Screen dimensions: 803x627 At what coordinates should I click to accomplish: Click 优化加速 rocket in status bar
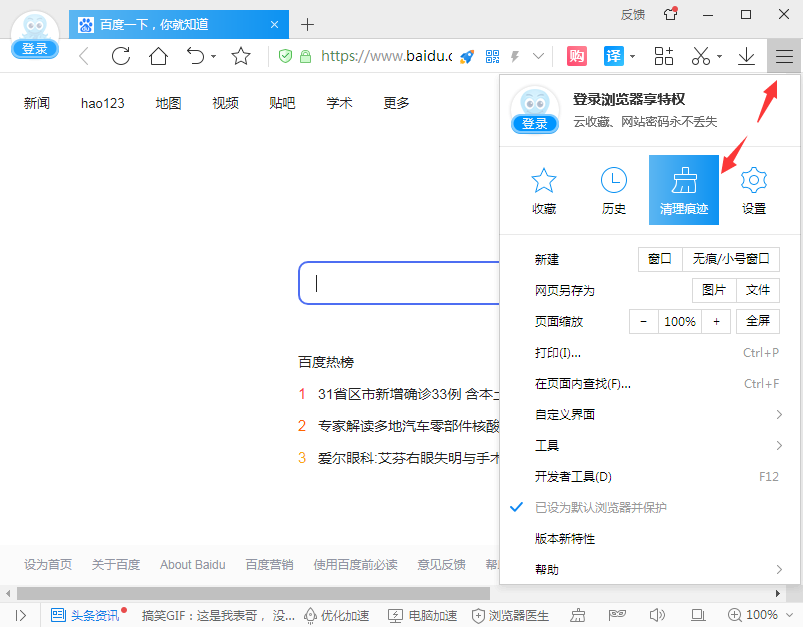click(336, 615)
